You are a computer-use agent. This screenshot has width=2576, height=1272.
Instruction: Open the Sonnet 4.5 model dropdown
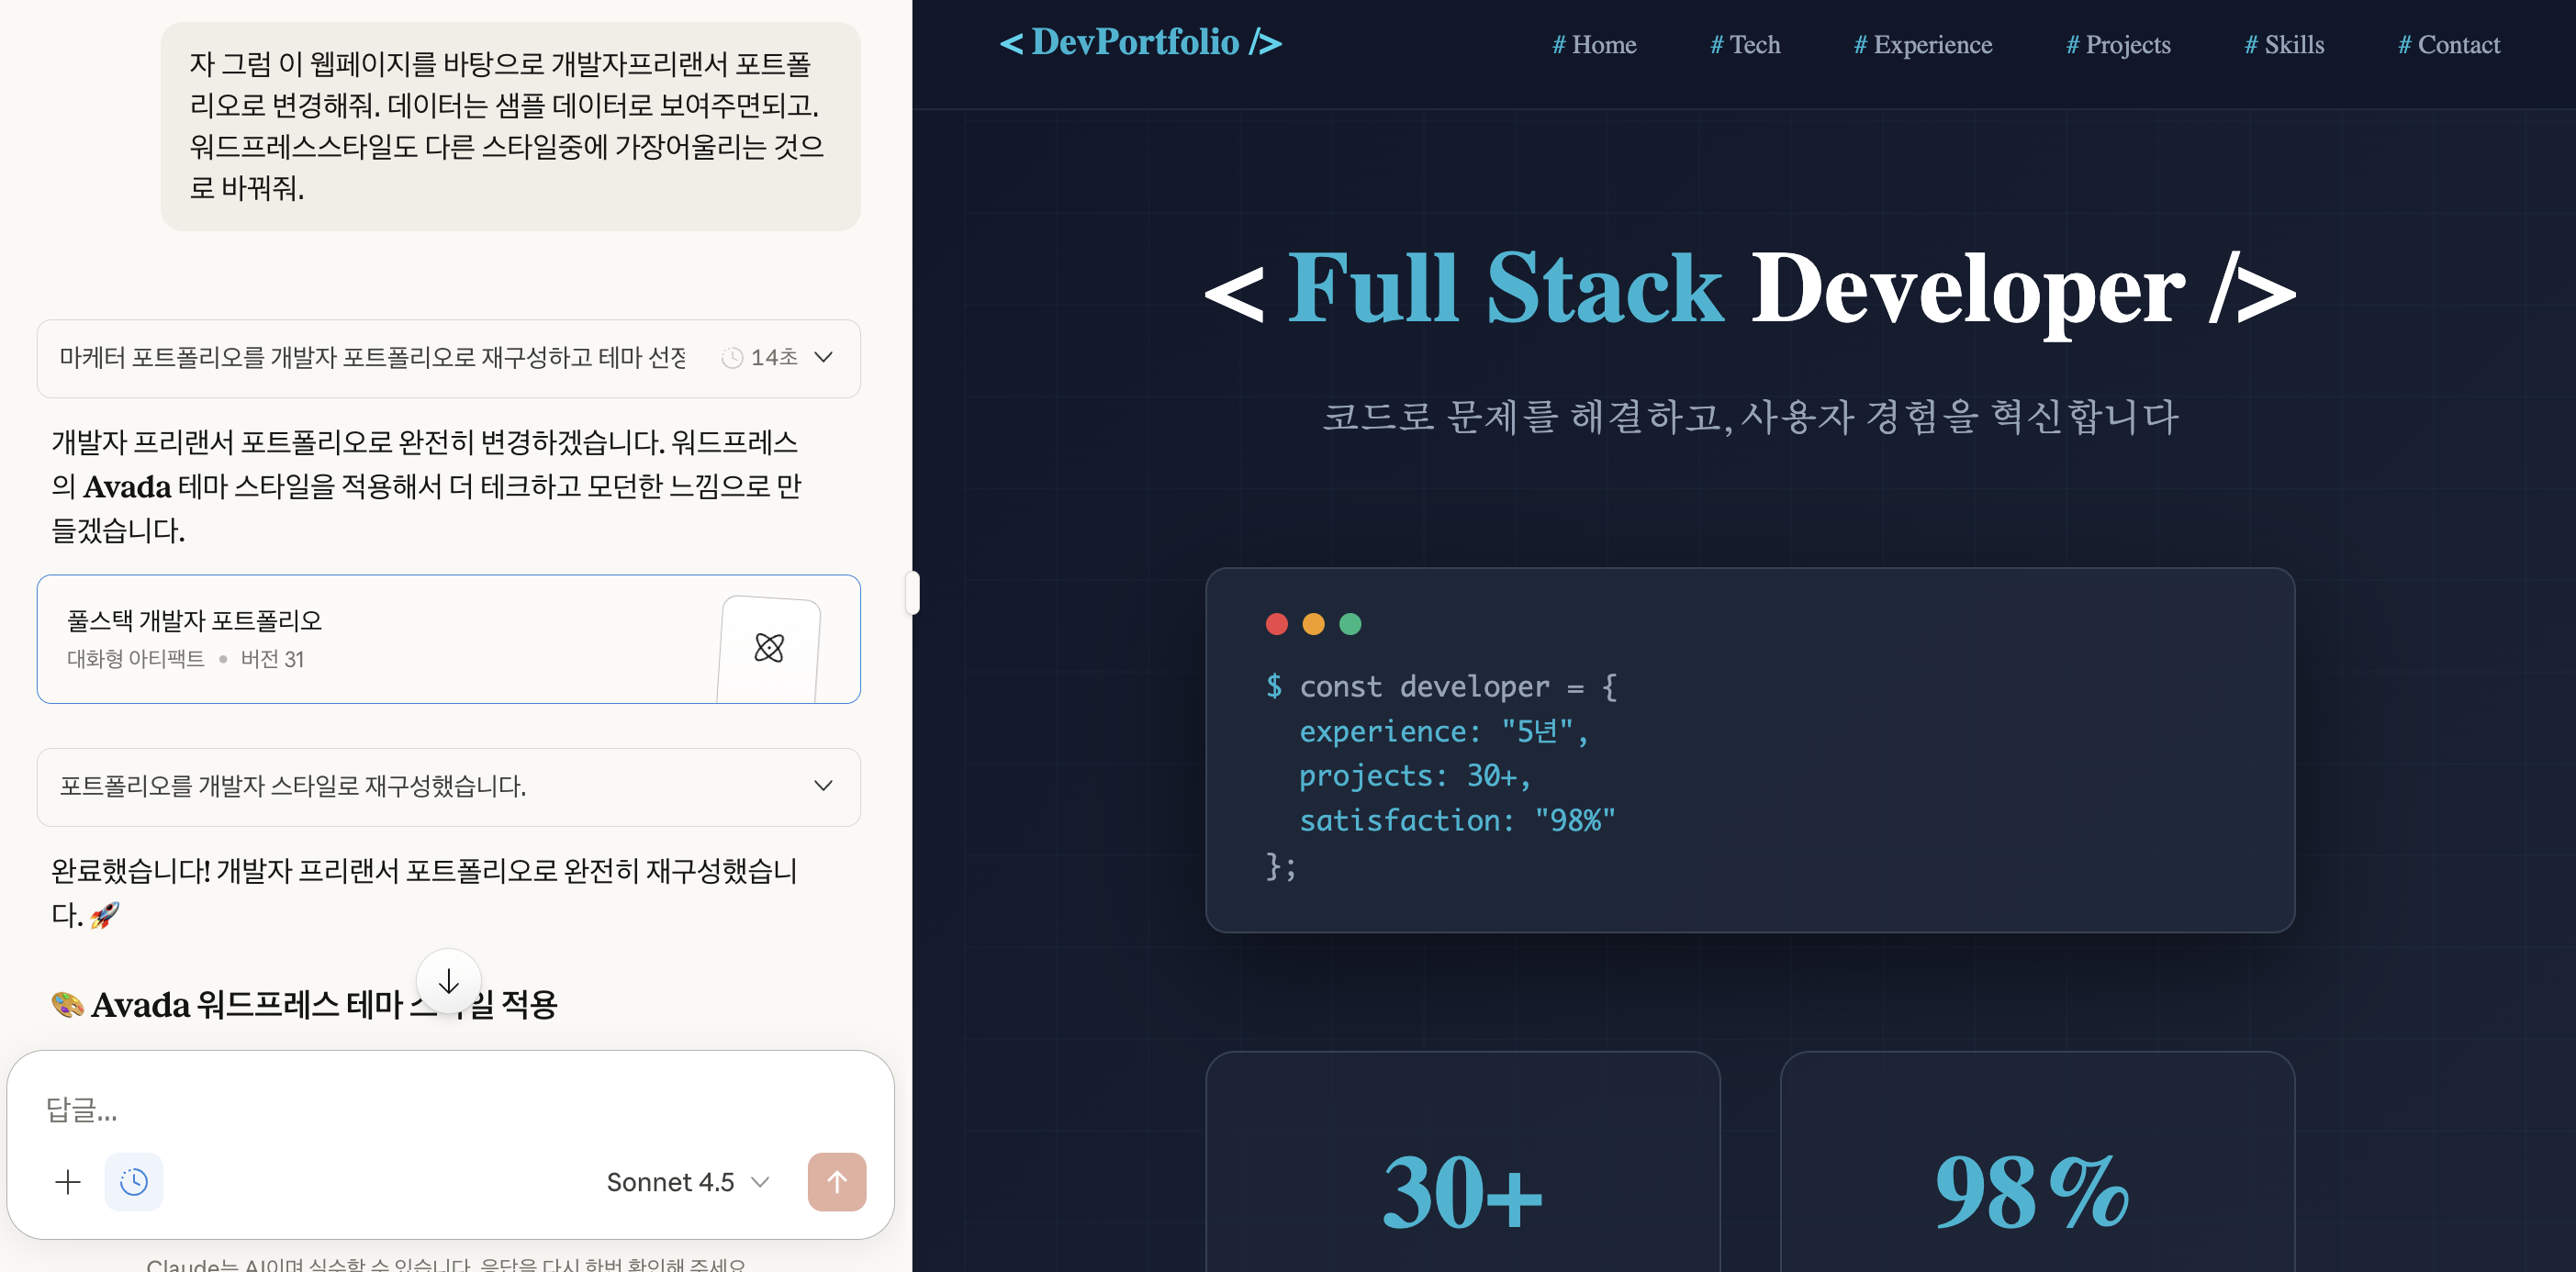(687, 1181)
